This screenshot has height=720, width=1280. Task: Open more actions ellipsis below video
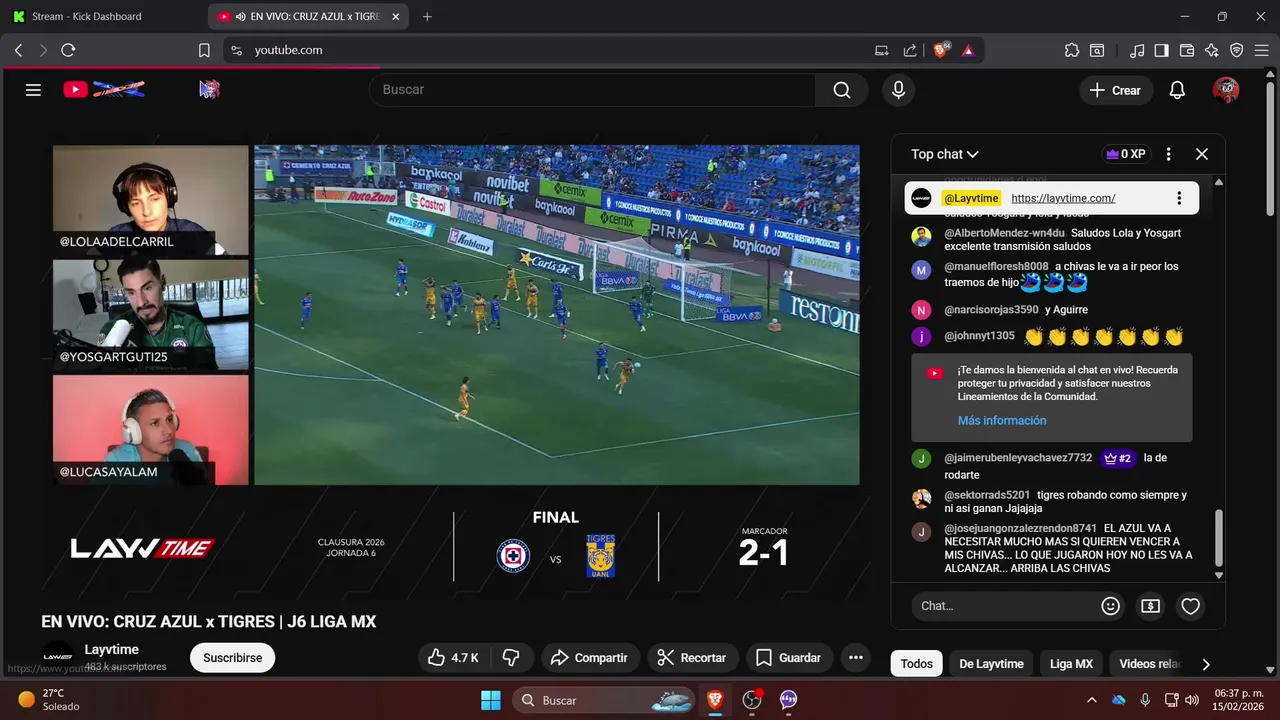(855, 657)
